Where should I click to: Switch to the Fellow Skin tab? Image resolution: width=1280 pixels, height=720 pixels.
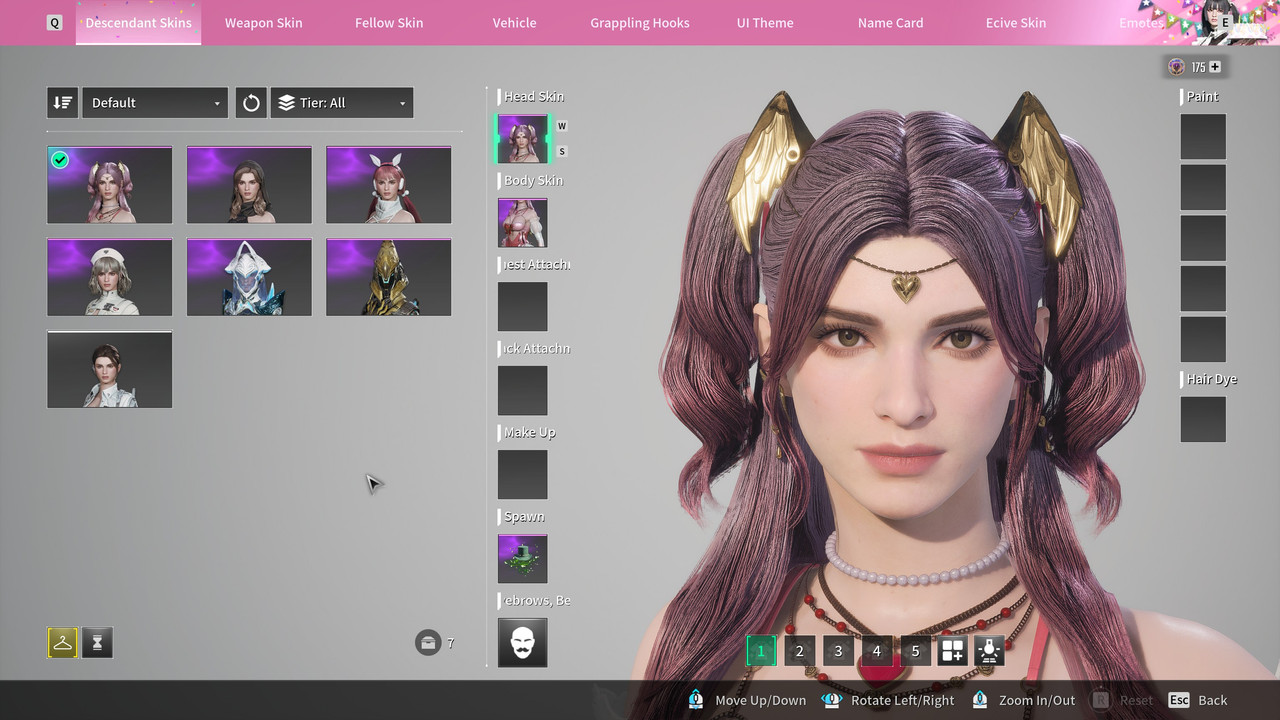389,23
